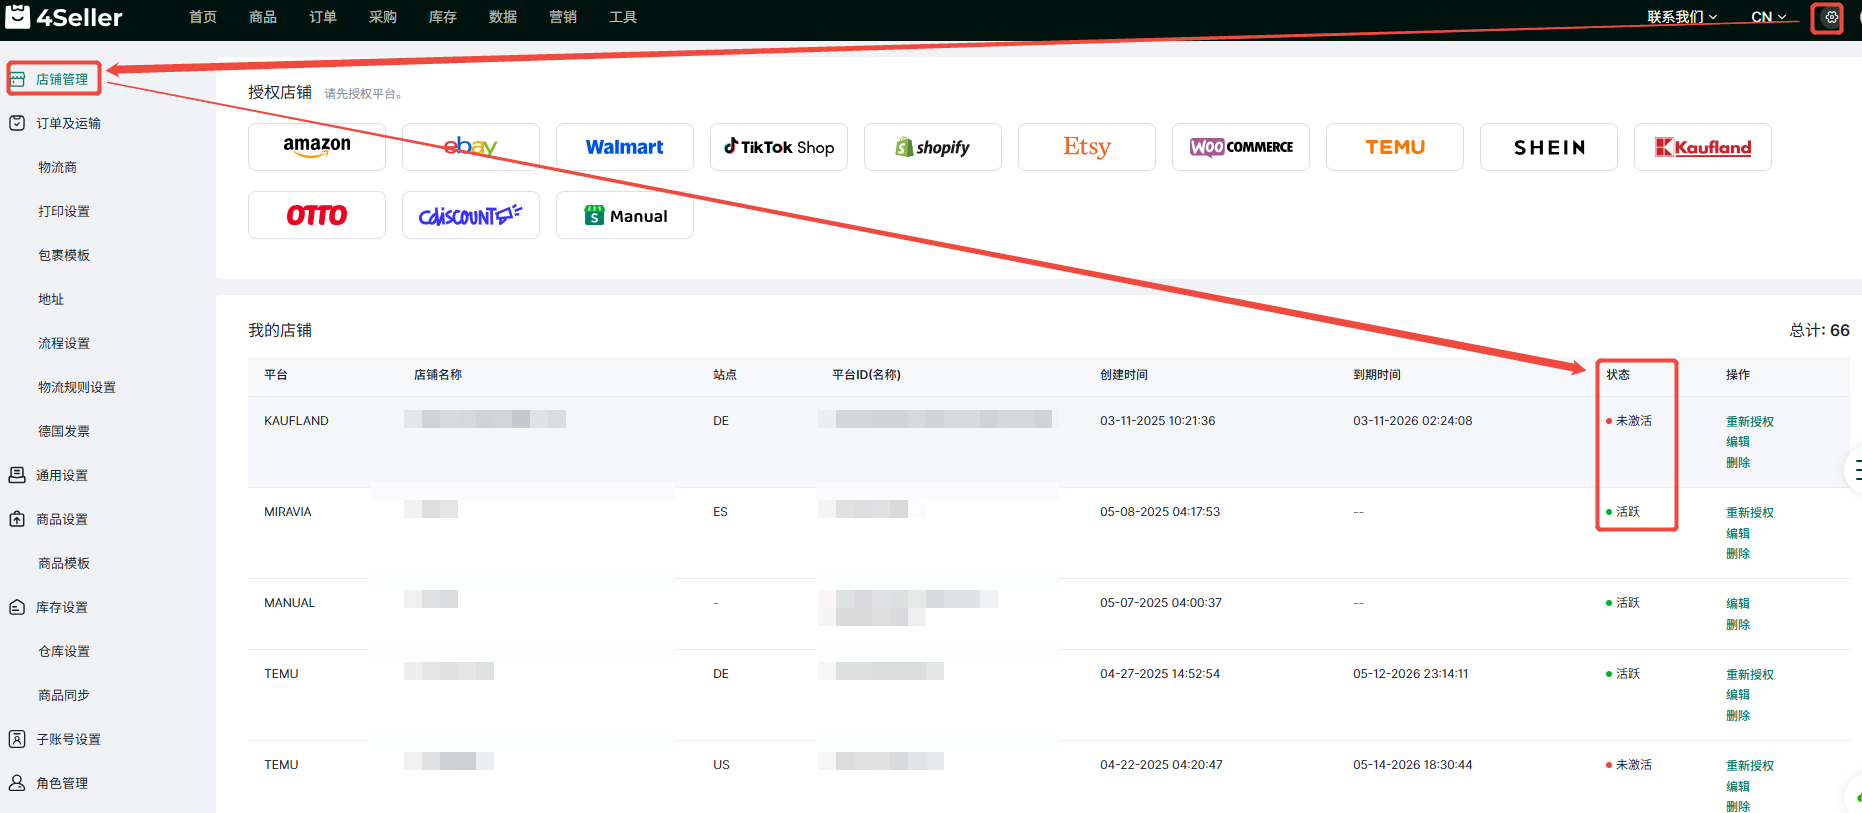Select the MIRAVIA platform cell

[288, 512]
